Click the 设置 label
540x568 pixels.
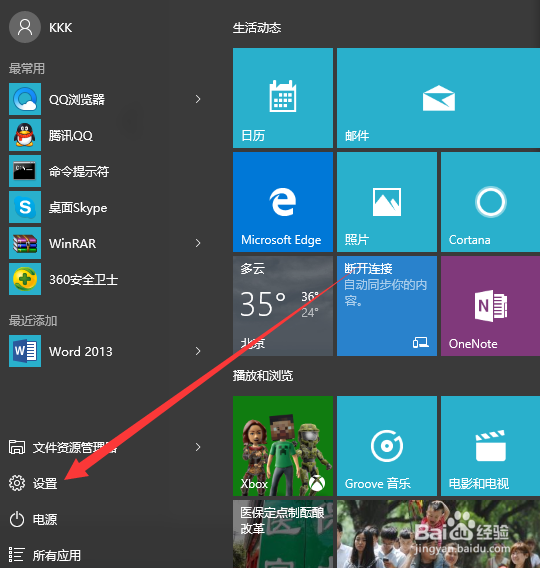click(x=45, y=484)
